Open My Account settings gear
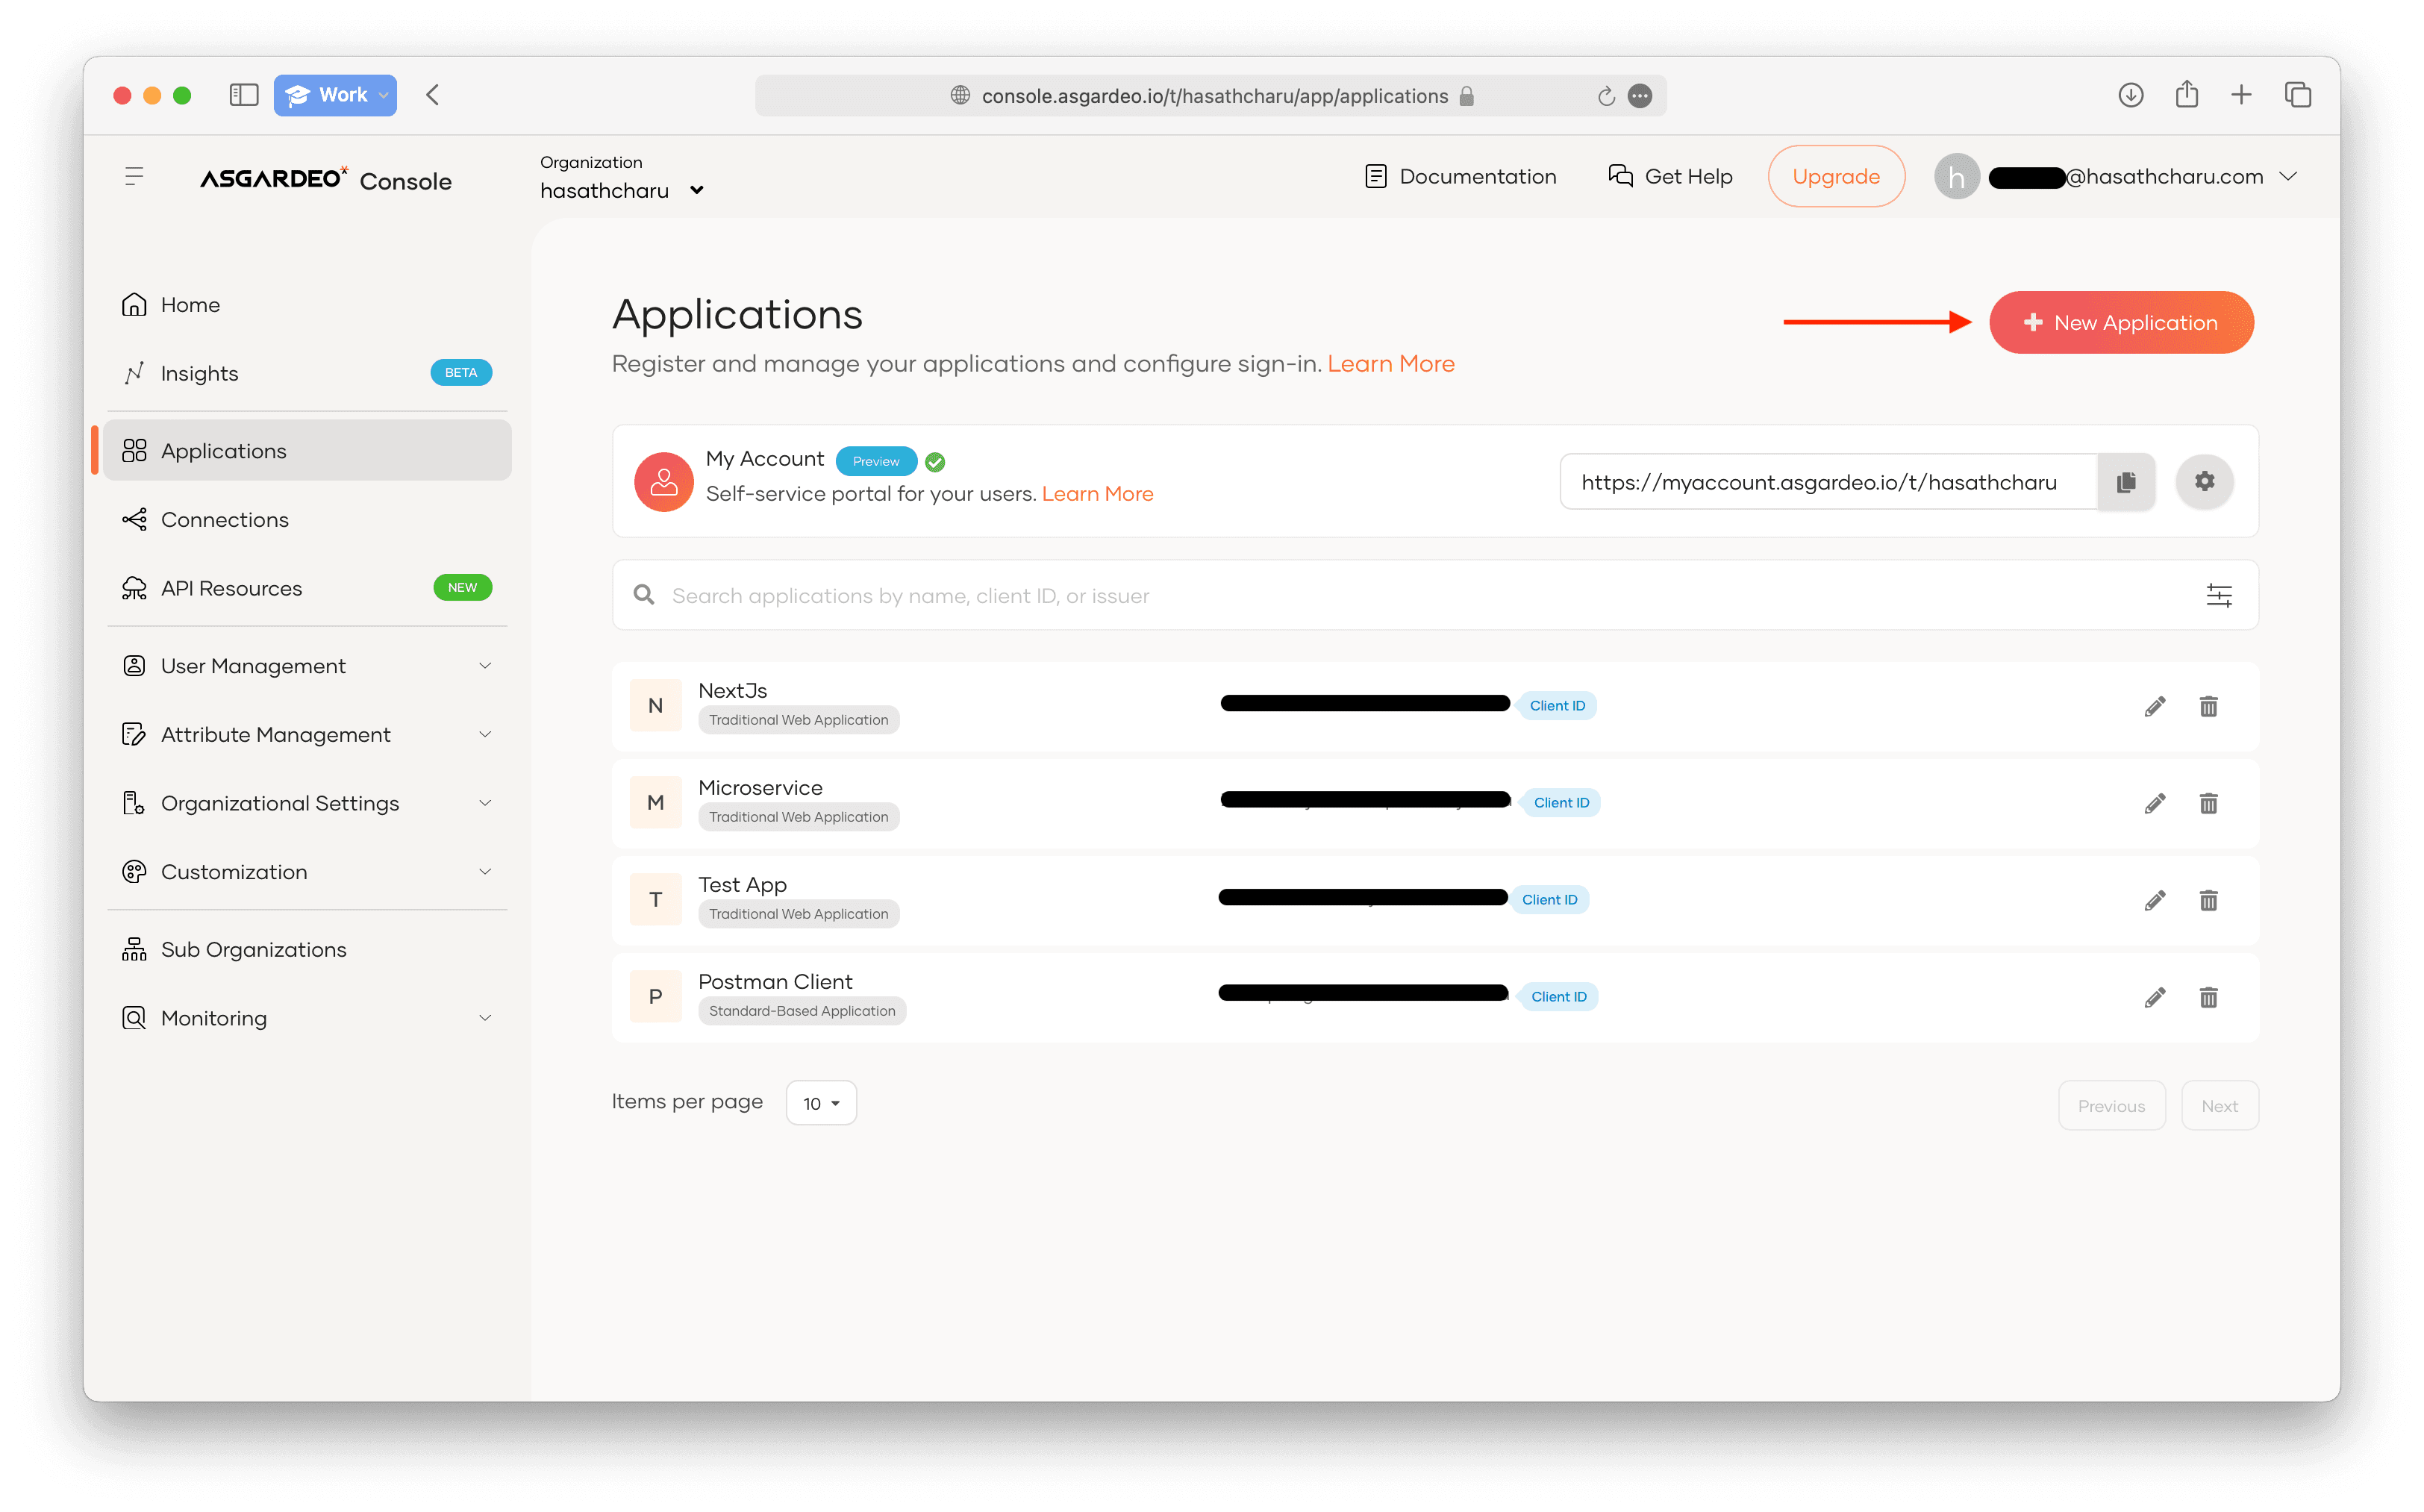The height and width of the screenshot is (1512, 2424). point(2204,481)
